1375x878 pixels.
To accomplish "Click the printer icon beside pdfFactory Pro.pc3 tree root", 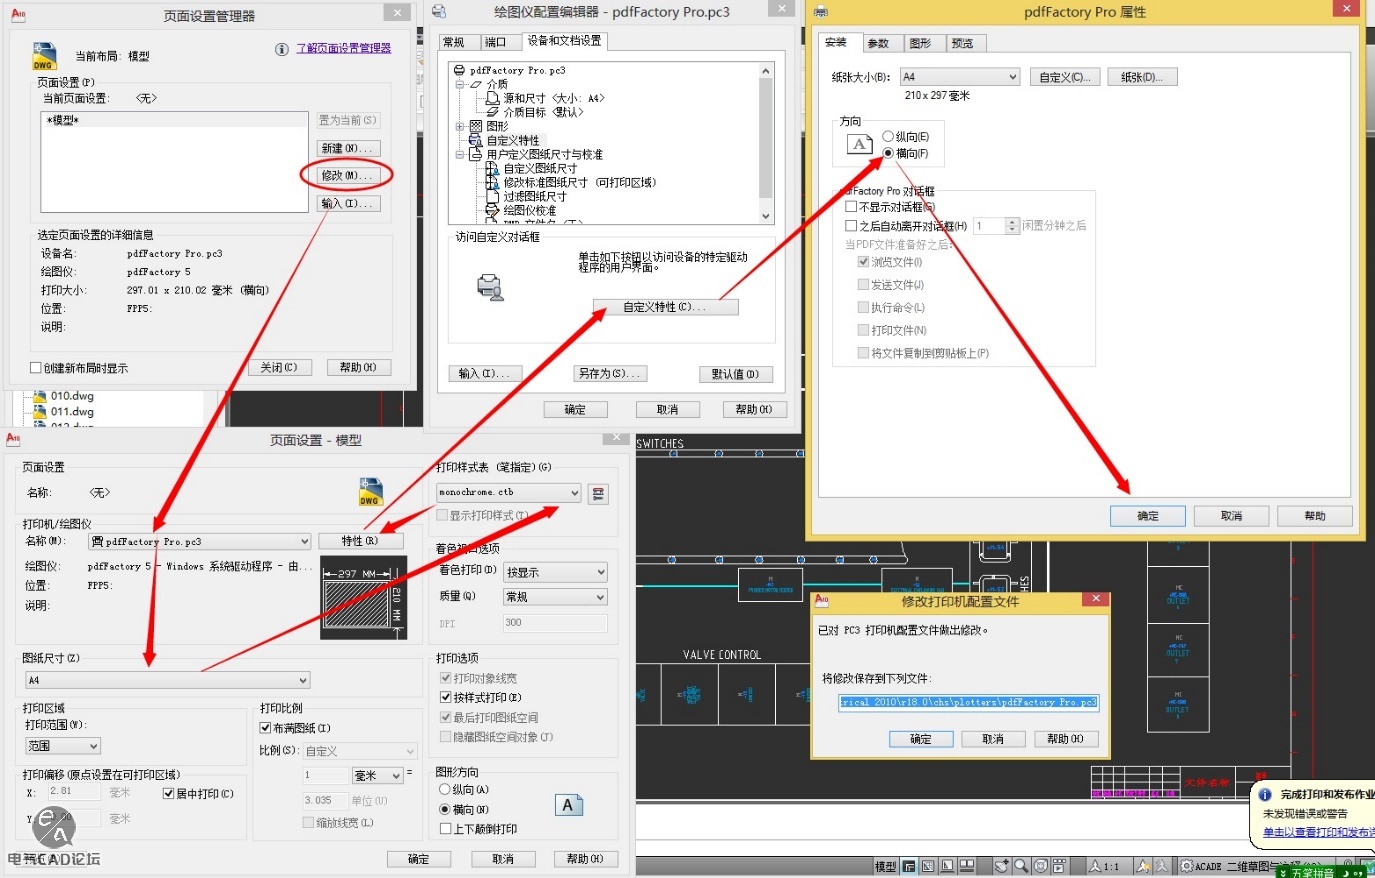I will [x=460, y=70].
